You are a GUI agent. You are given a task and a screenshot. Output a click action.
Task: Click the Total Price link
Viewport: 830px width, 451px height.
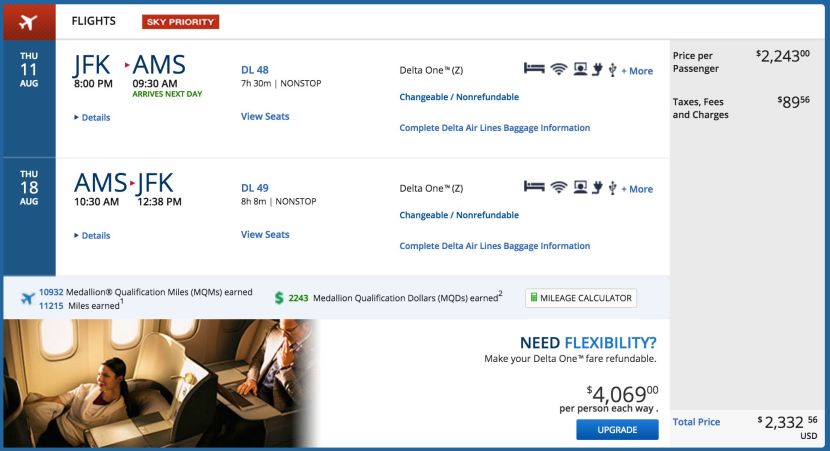coord(696,422)
